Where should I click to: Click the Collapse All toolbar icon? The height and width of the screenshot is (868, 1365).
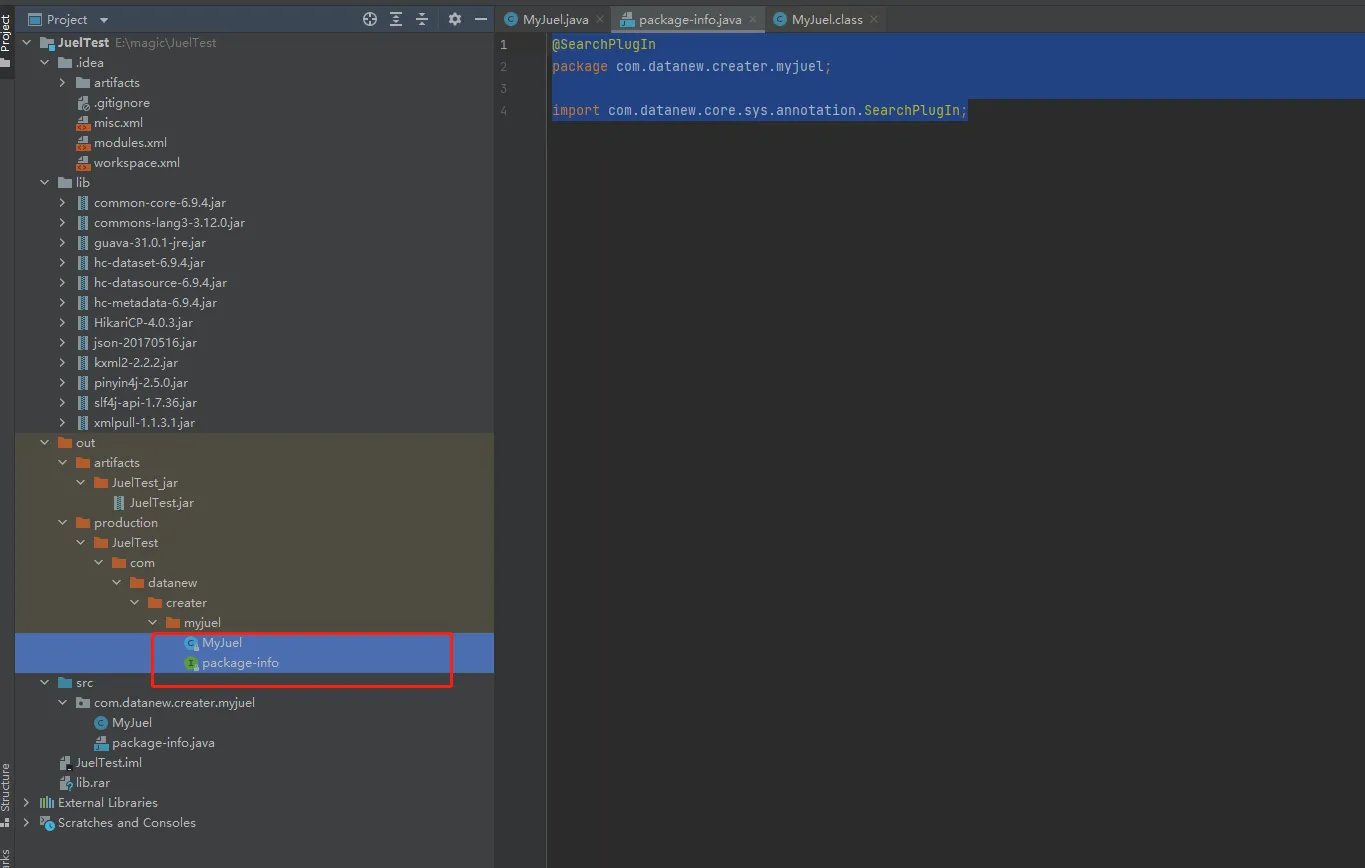422,19
